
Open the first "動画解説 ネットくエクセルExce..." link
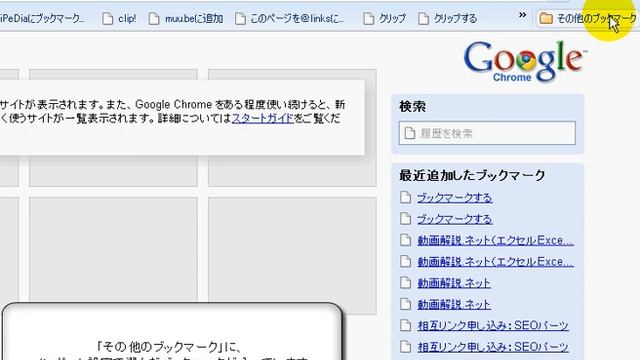(x=496, y=240)
